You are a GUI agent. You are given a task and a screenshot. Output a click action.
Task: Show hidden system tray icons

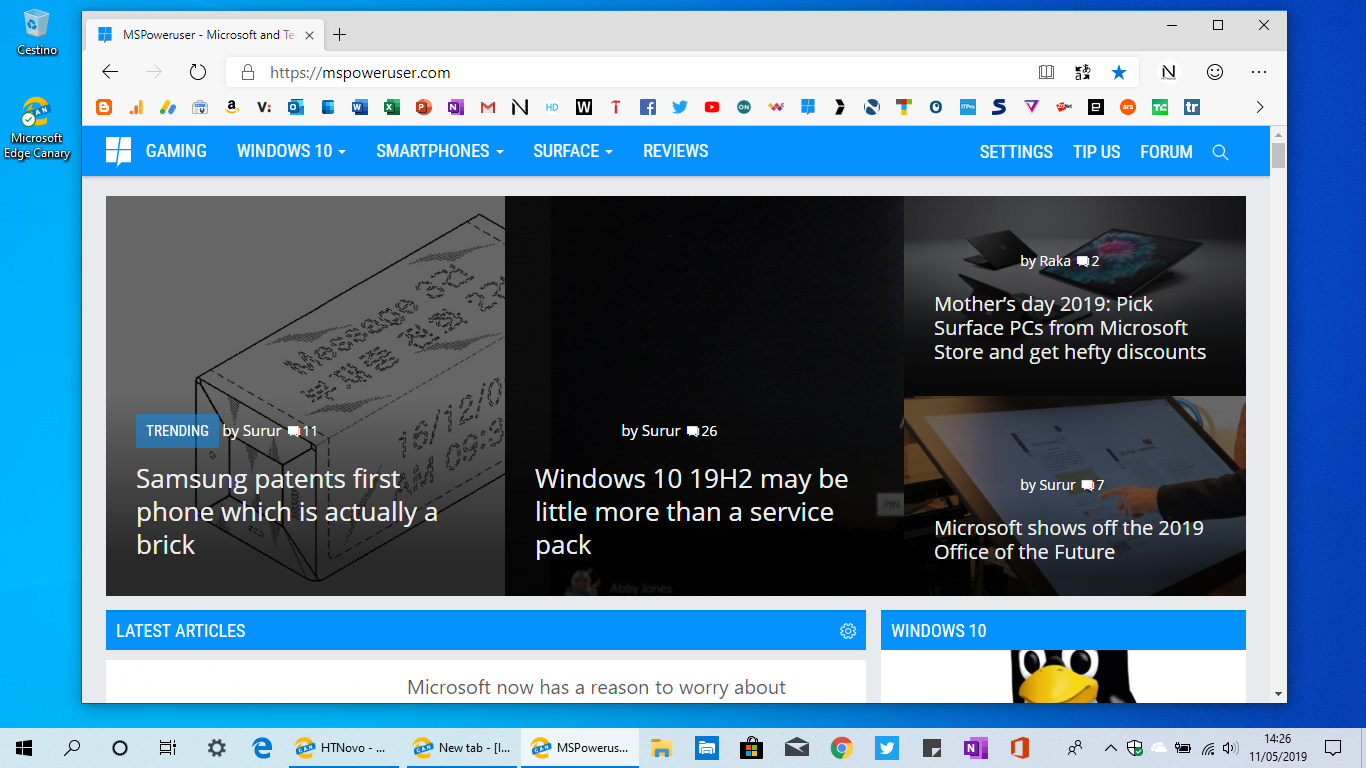coord(1110,748)
